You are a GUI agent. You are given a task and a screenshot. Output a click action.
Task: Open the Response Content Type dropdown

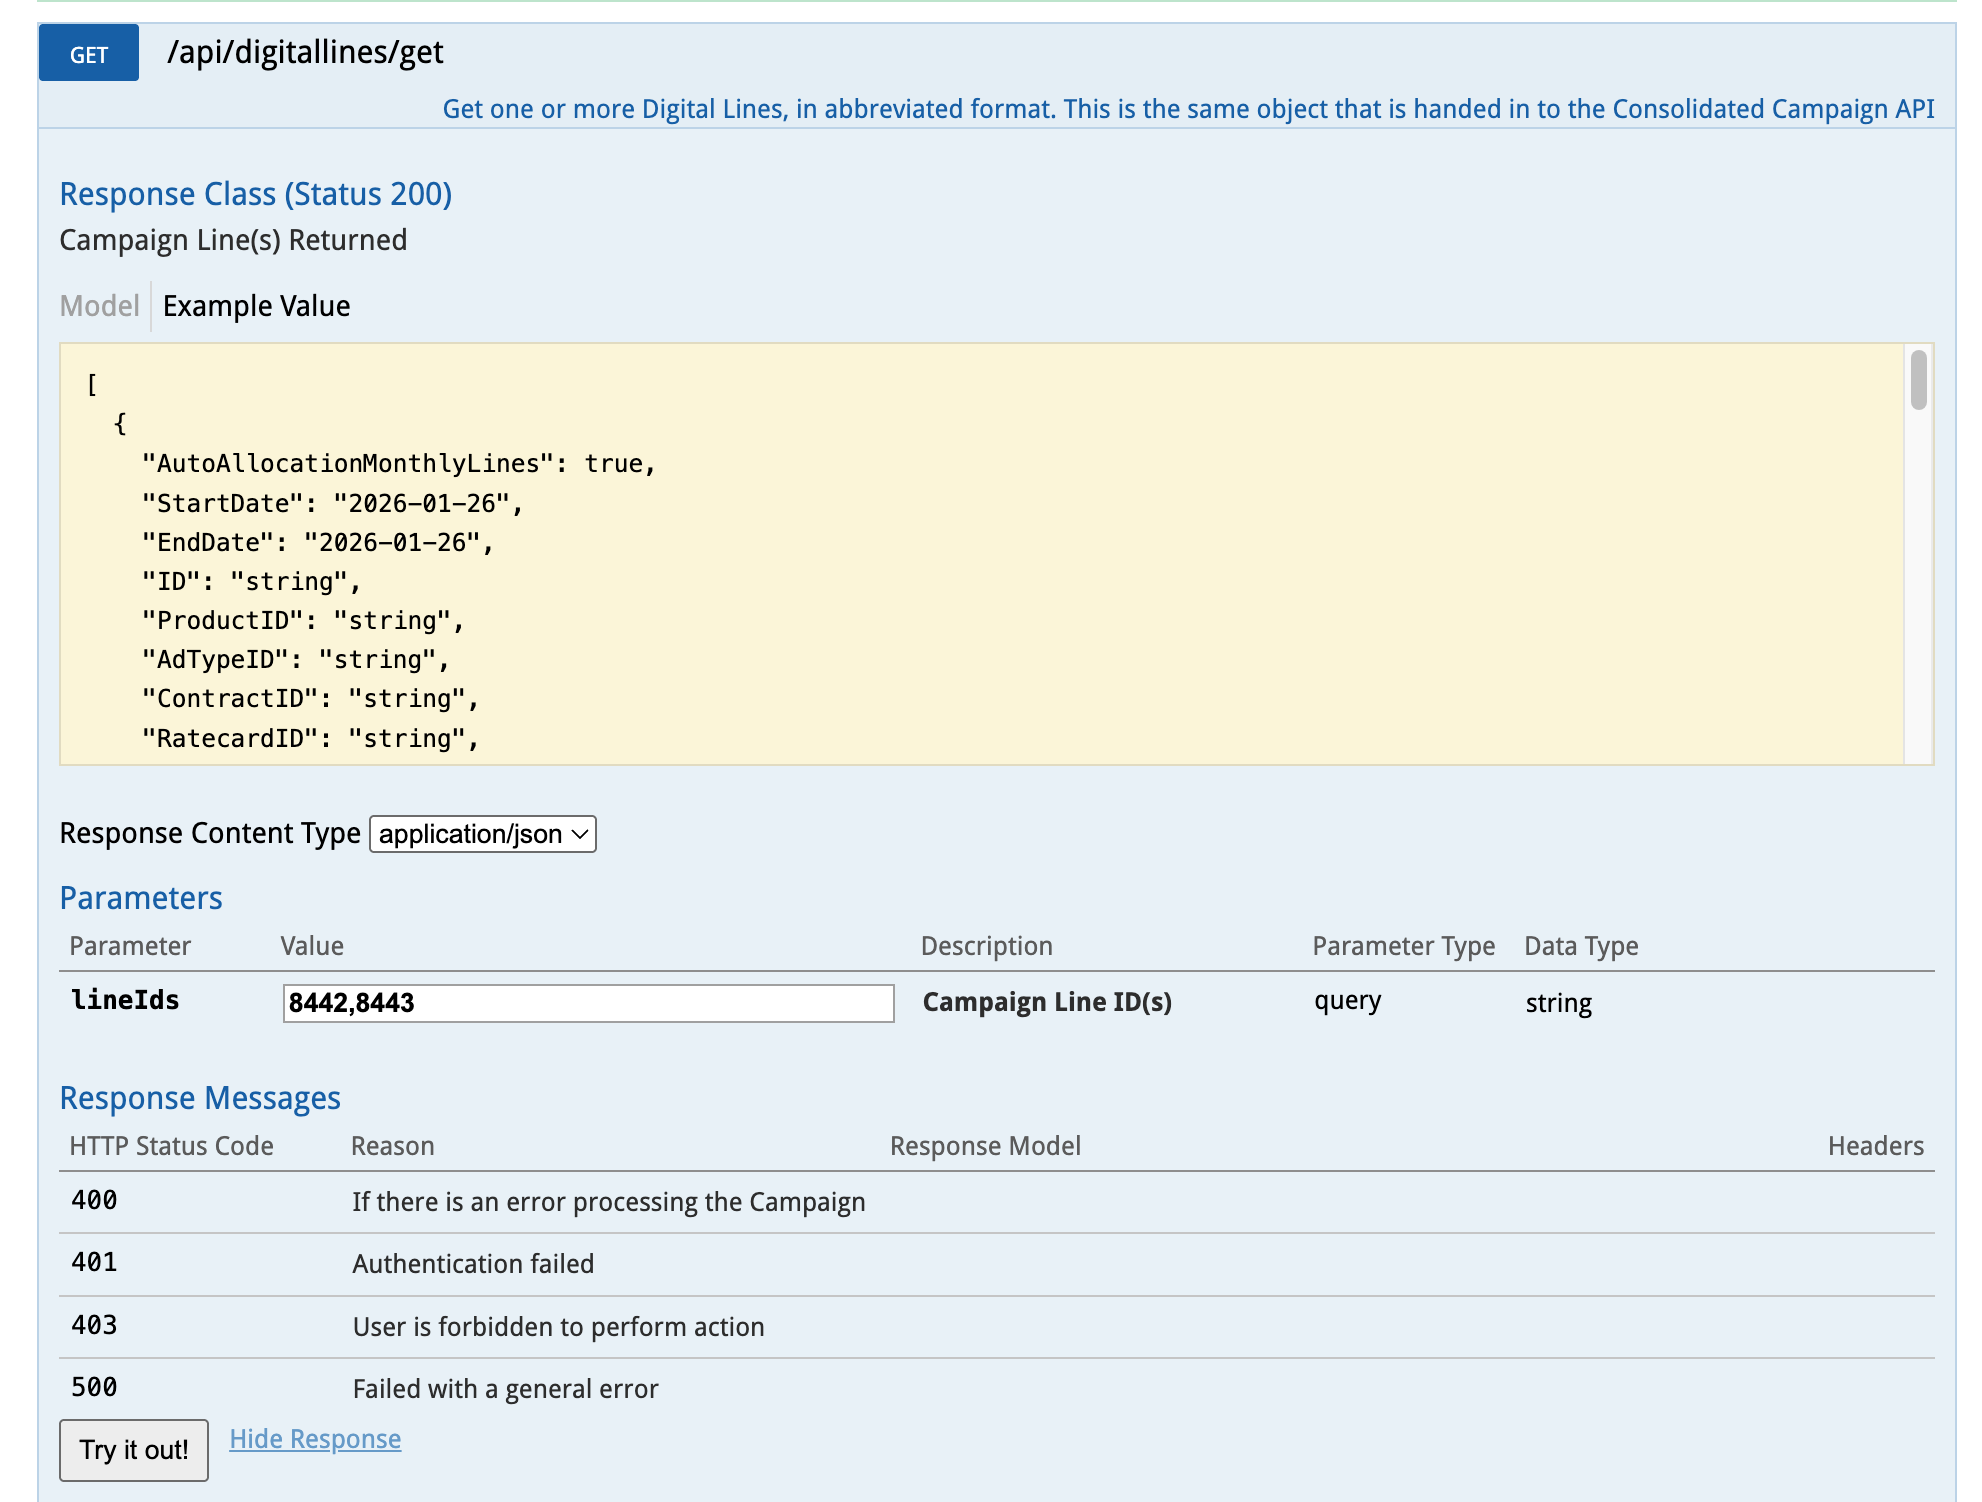483,834
